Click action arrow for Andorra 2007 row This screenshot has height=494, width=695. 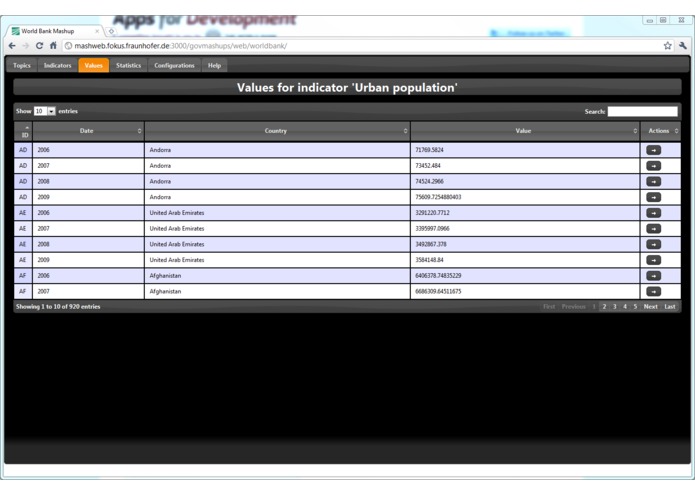[653, 166]
